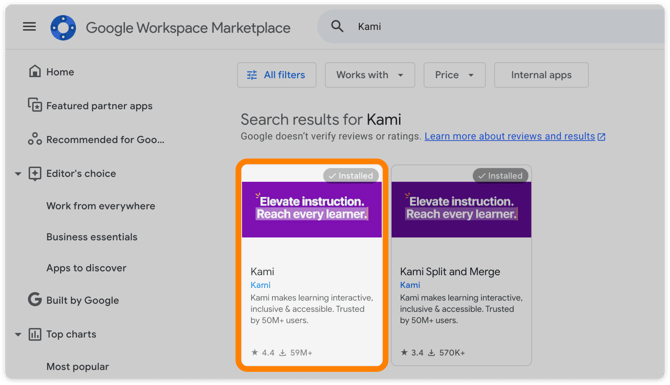Image resolution: width=670 pixels, height=385 pixels.
Task: Select Business essentials
Action: tap(92, 237)
